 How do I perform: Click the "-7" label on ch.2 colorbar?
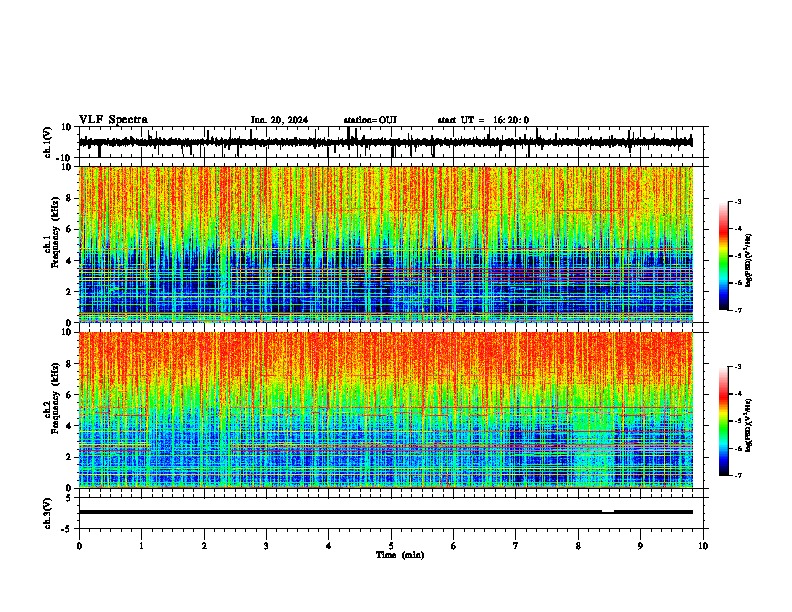(x=738, y=475)
